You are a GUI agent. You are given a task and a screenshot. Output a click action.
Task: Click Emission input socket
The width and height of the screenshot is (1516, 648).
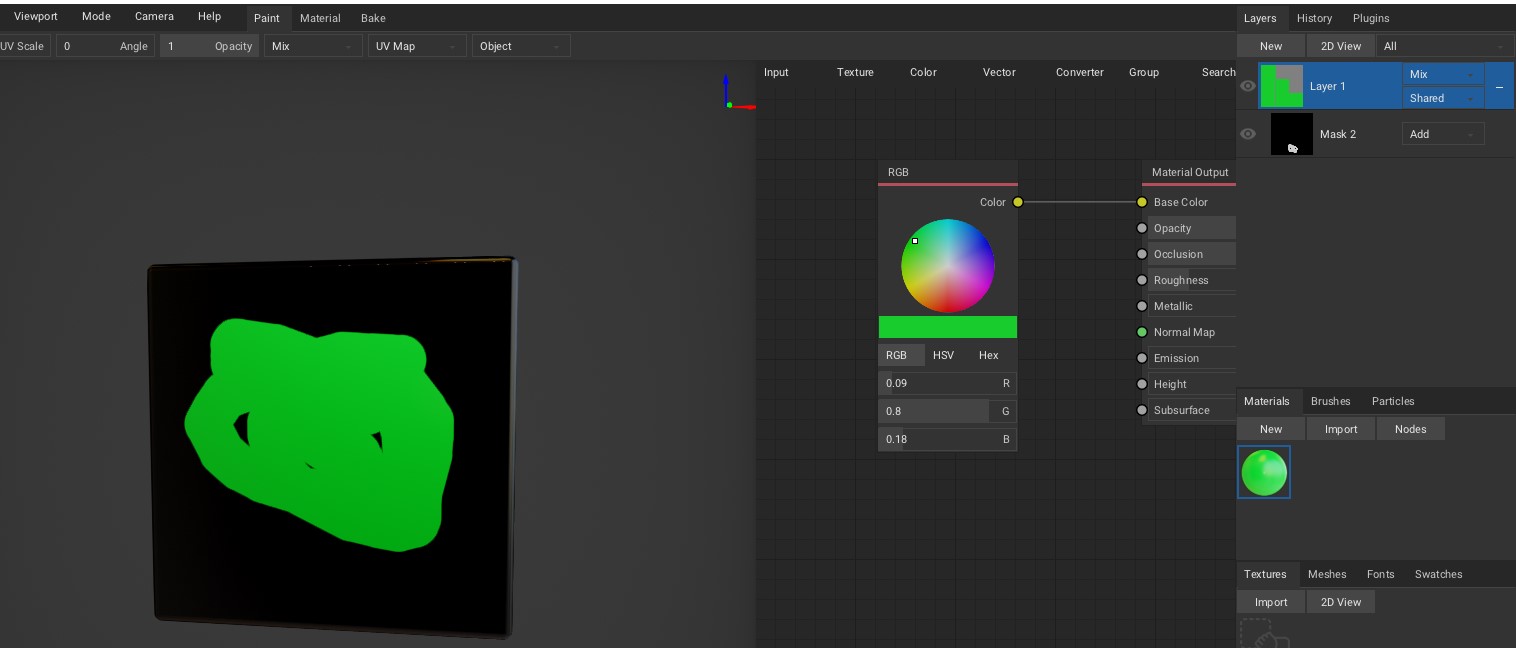pos(1142,358)
